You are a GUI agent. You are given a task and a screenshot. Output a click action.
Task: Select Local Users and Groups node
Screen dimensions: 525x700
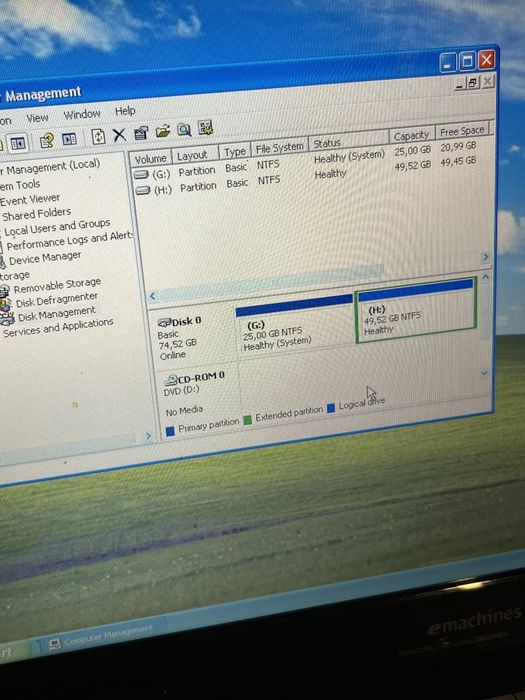(x=57, y=227)
